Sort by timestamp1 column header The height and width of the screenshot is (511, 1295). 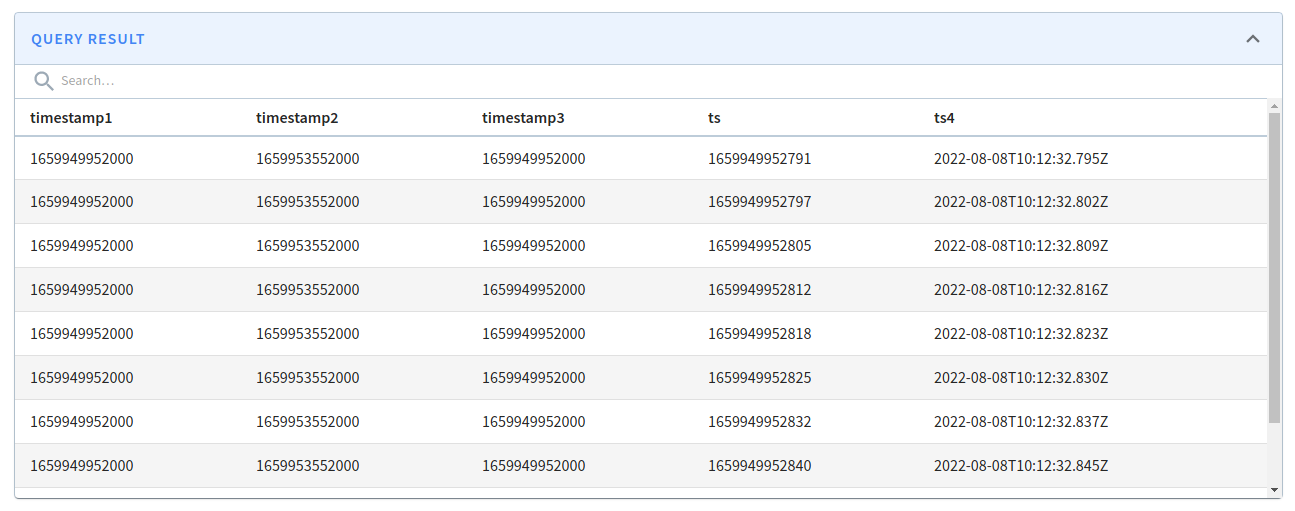(71, 118)
